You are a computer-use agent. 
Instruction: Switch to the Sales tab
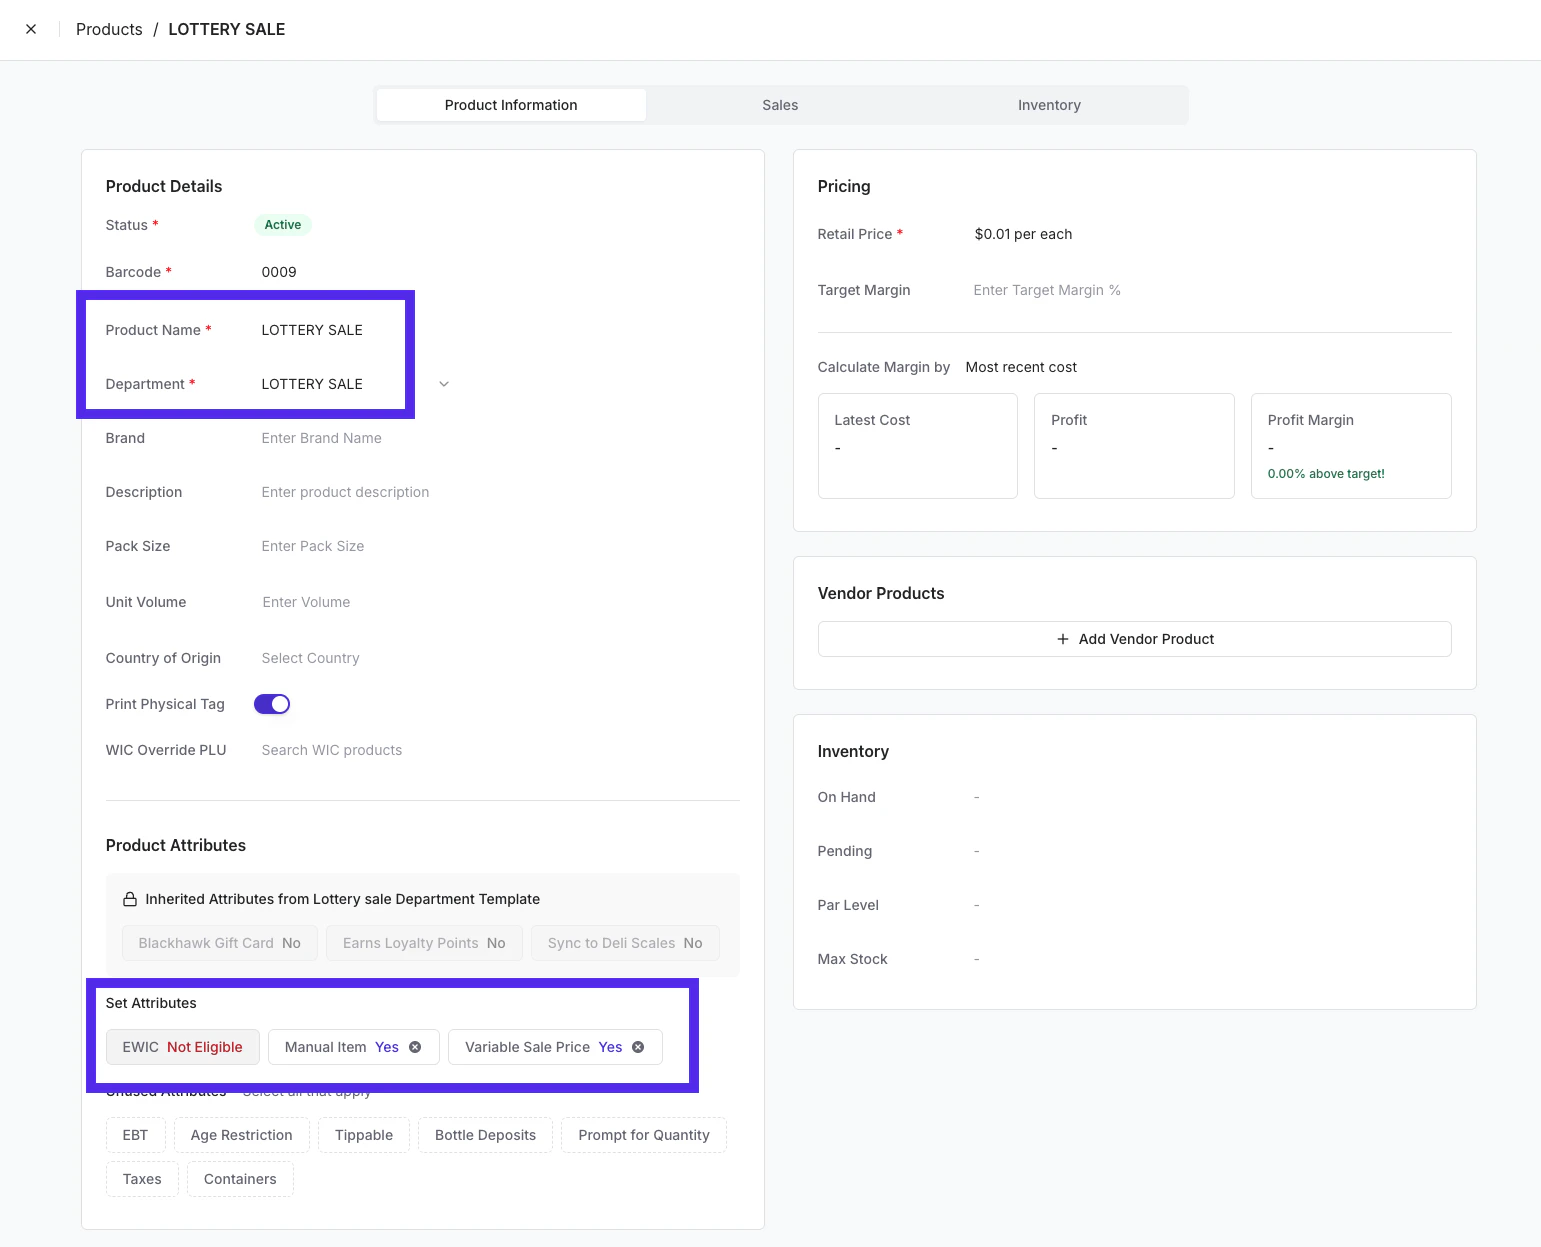pos(780,105)
